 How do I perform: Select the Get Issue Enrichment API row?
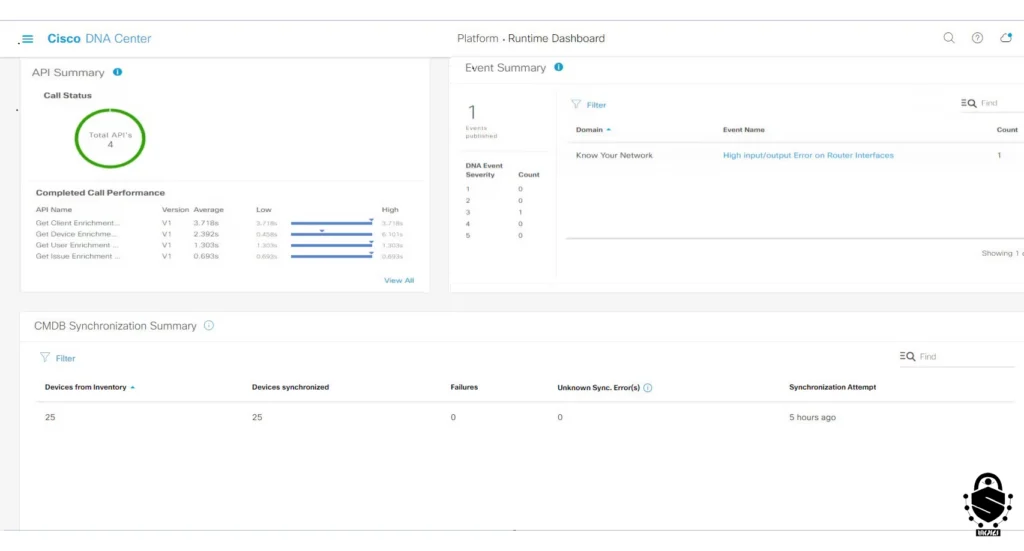[x=219, y=256]
